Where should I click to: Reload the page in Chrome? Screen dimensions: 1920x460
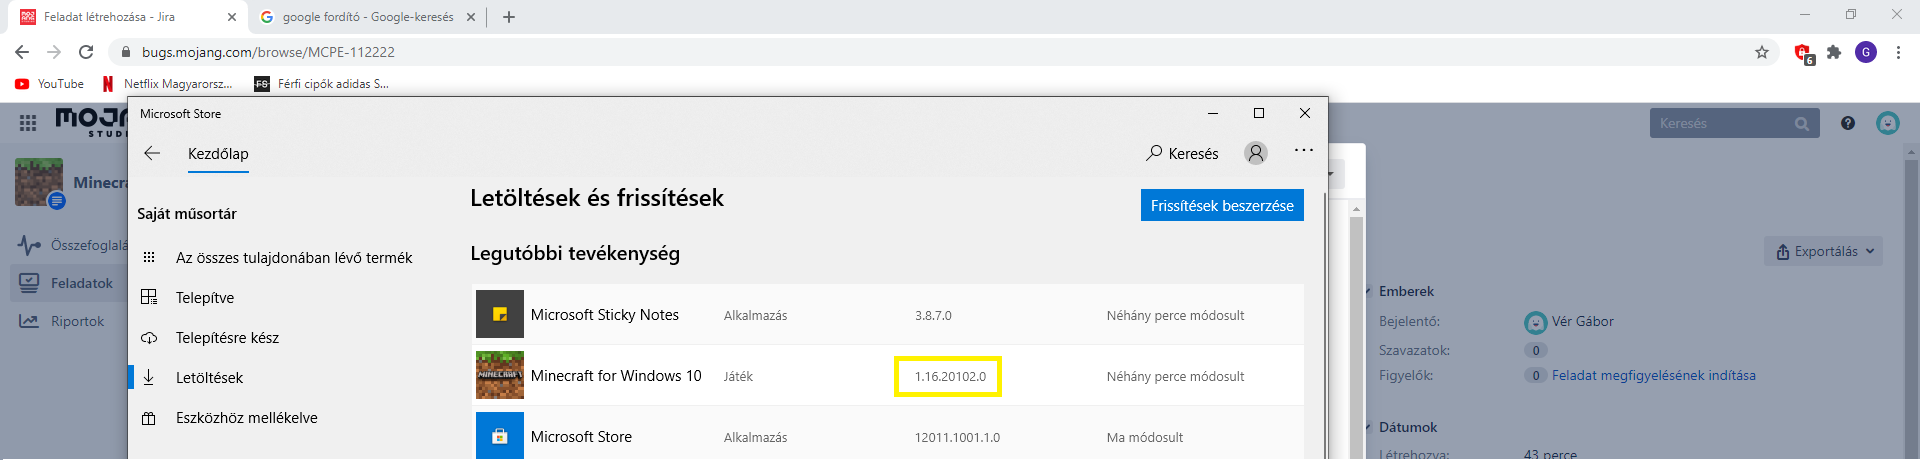point(86,52)
